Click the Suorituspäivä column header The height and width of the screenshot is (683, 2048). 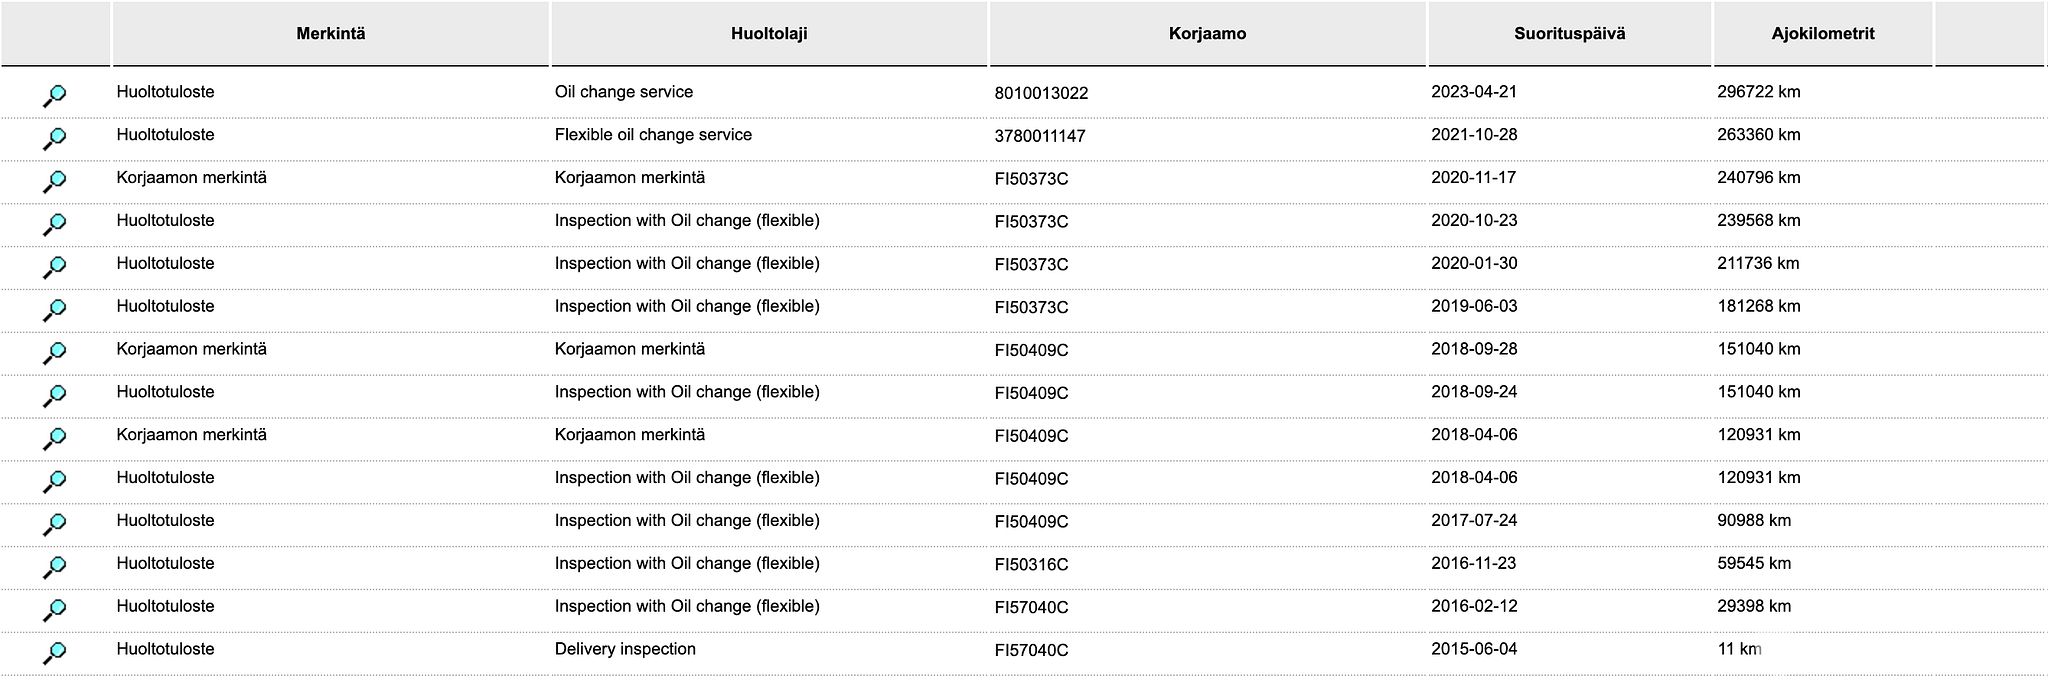1569,34
